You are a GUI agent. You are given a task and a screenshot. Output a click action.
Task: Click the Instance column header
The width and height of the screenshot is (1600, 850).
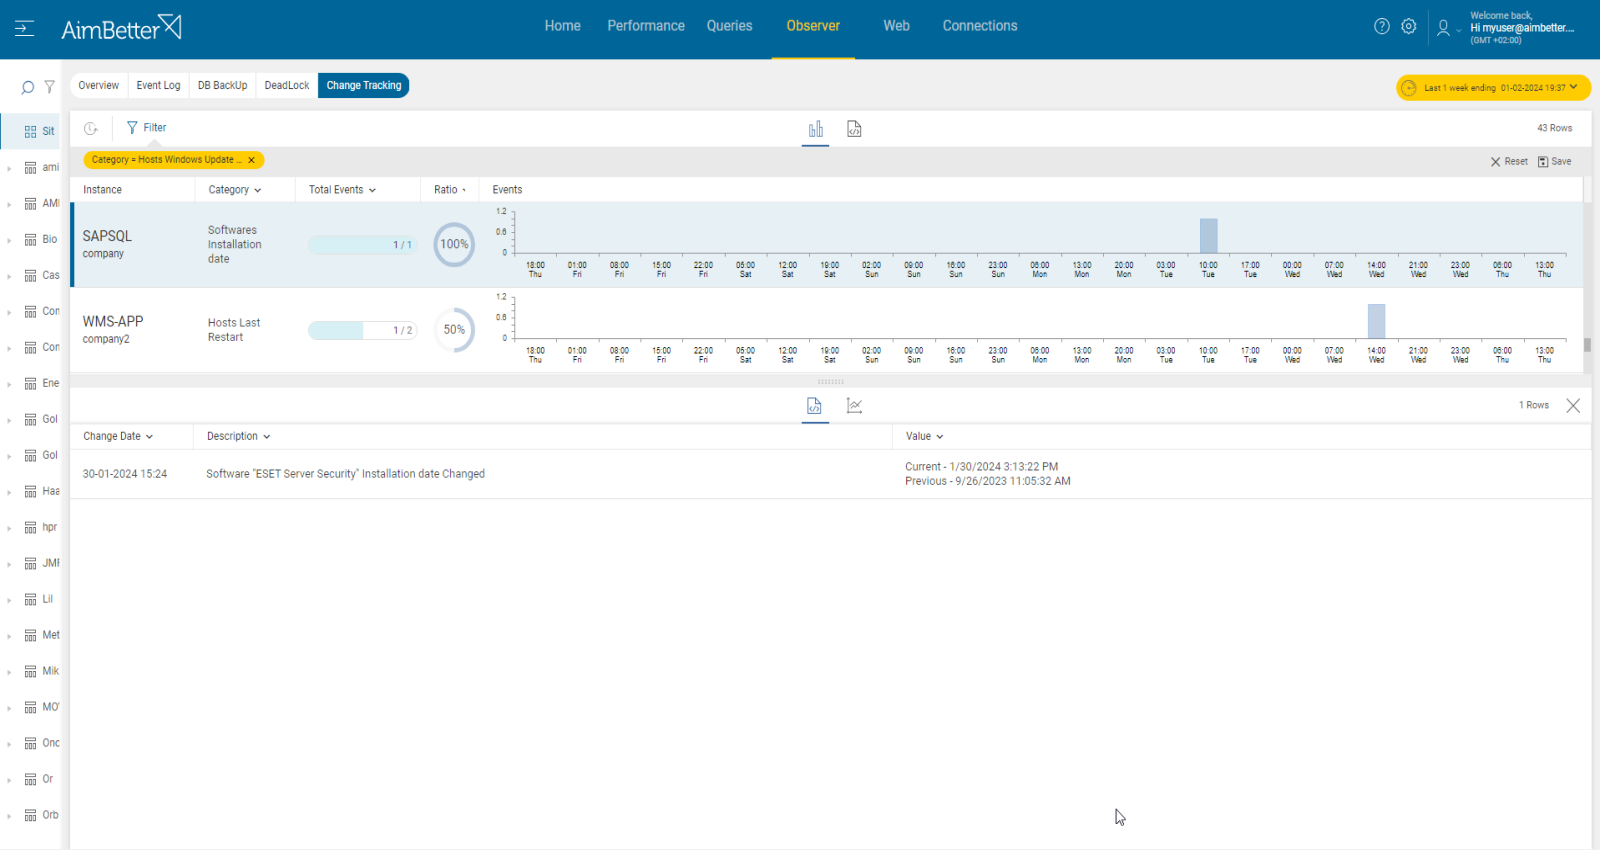tap(102, 190)
